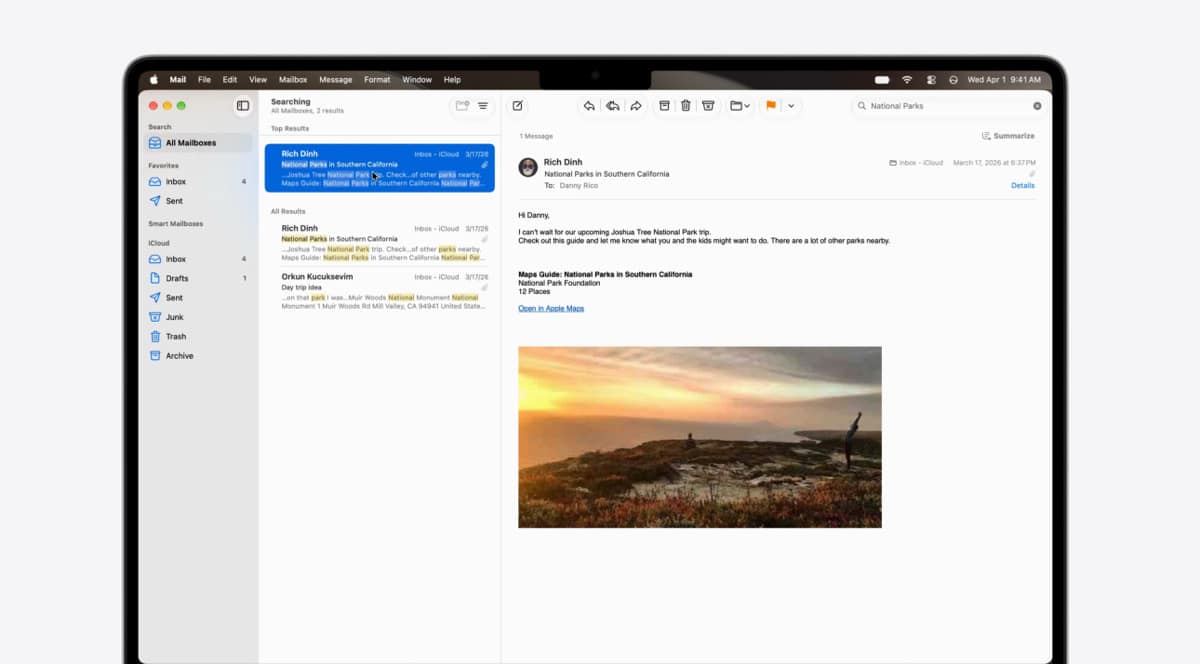Expand the flag color dropdown arrow
The image size is (1200, 664).
click(x=791, y=106)
